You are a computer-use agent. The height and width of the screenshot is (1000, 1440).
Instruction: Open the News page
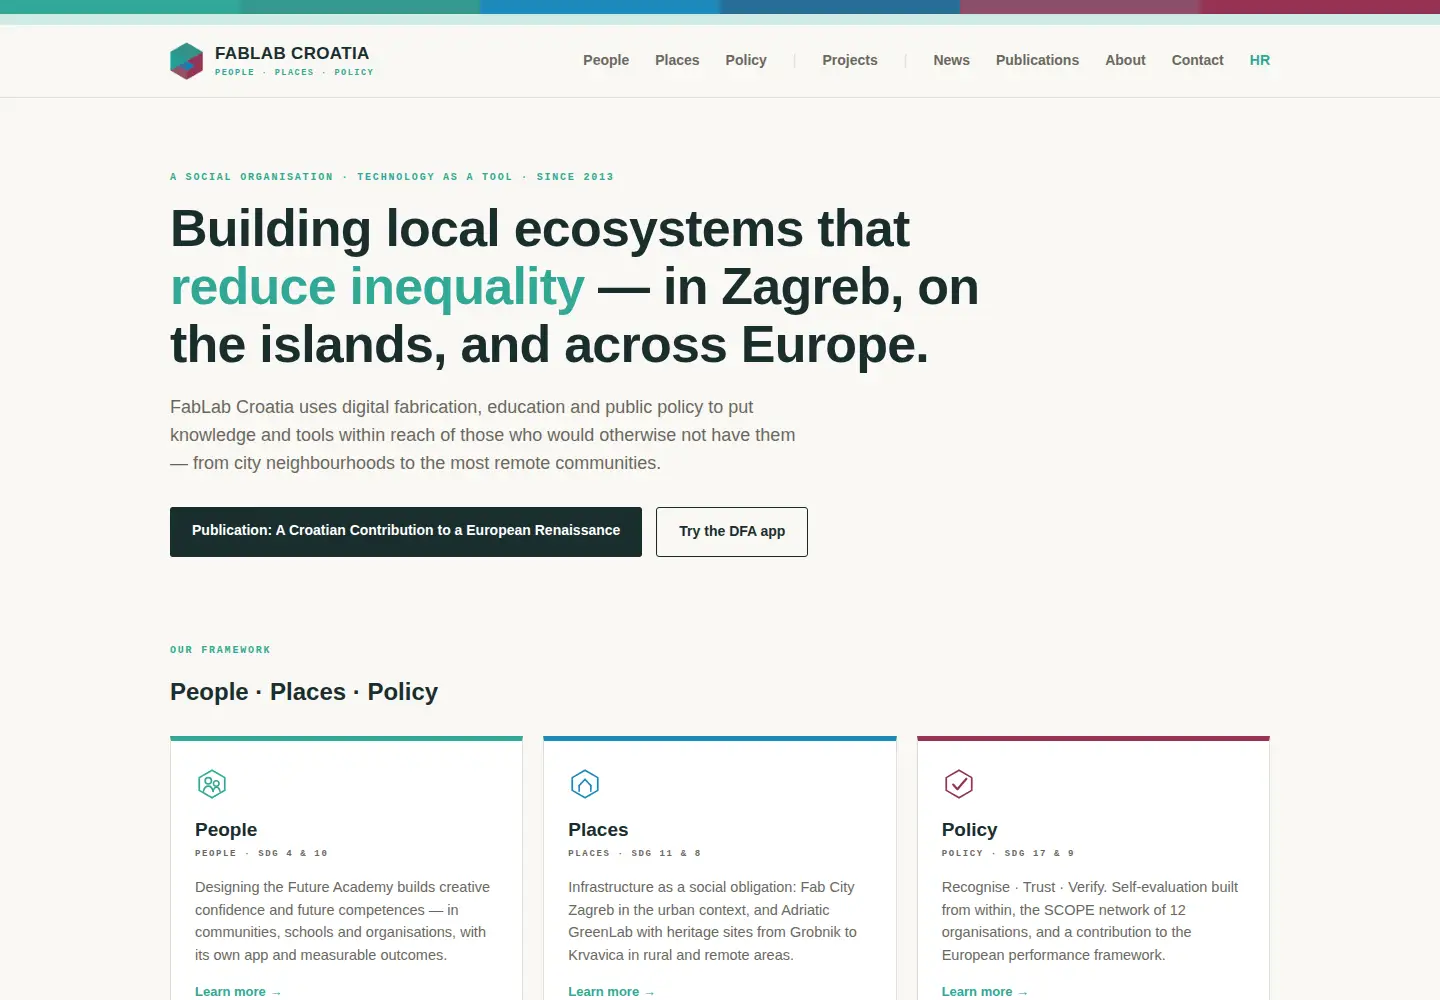[951, 60]
